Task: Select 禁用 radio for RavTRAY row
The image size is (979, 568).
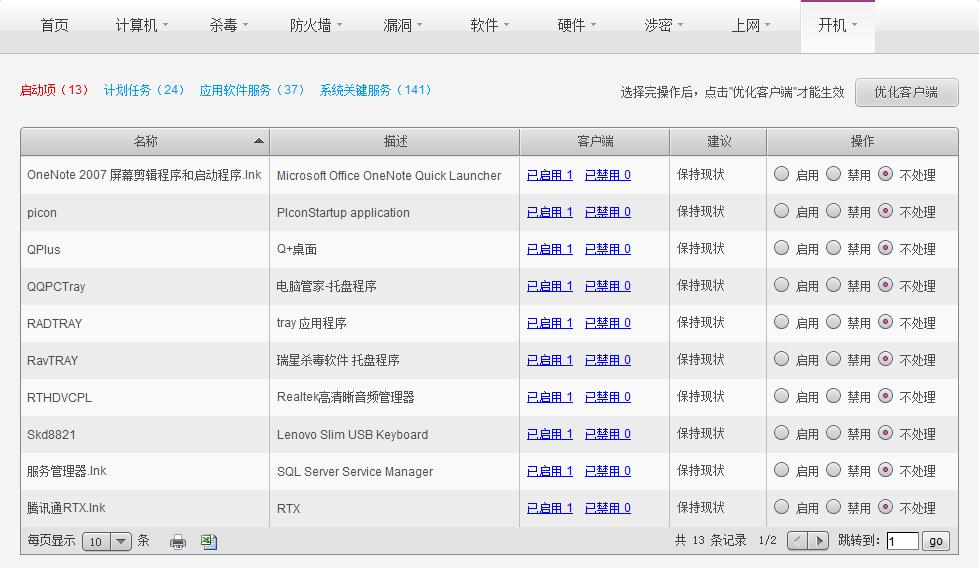Action: pyautogui.click(x=834, y=359)
